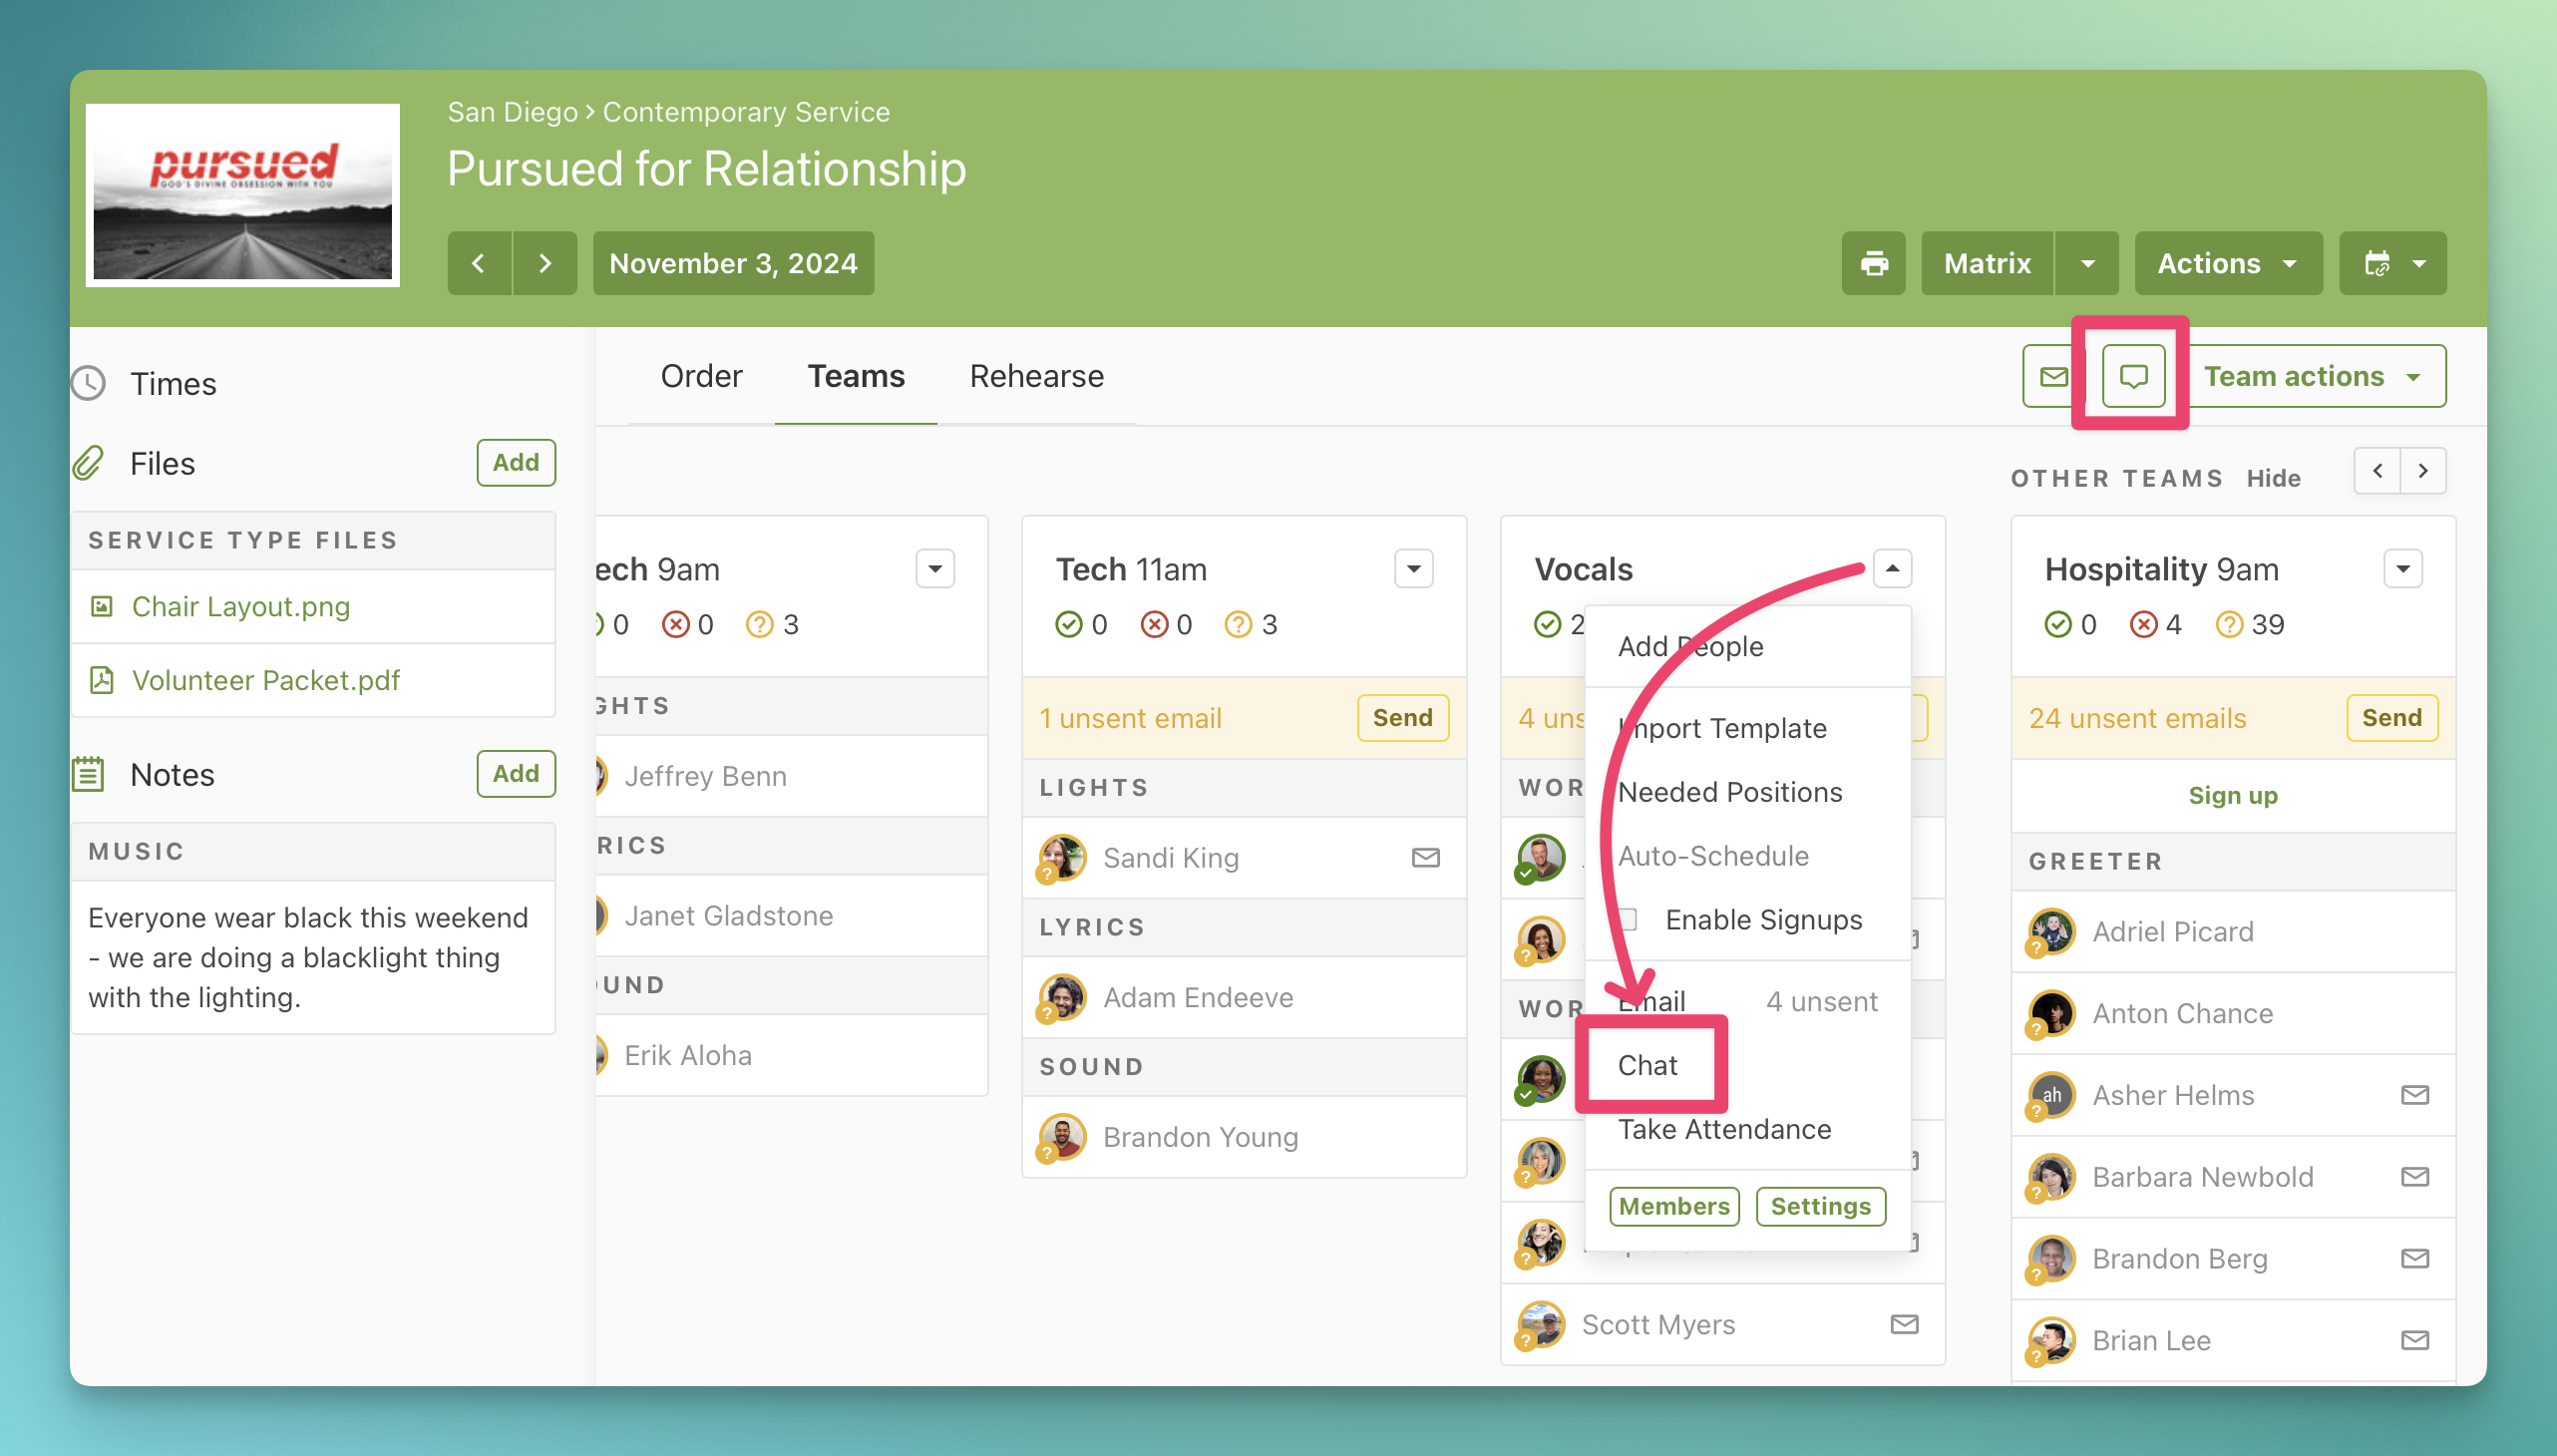Enable the Signups checkbox
2557x1456 pixels.
point(1628,919)
